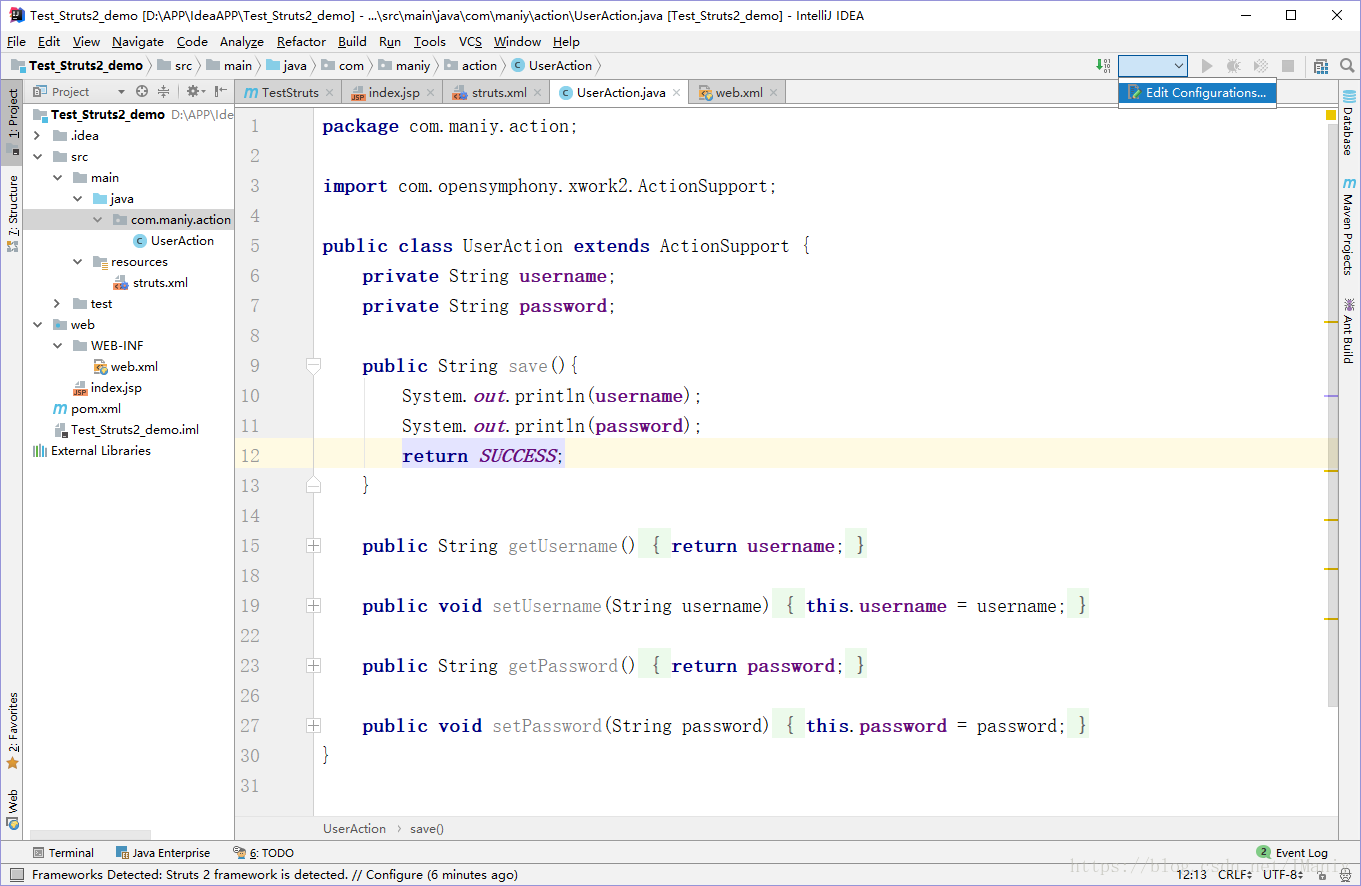
Task: Open Project panel gear settings icon
Action: 195,91
